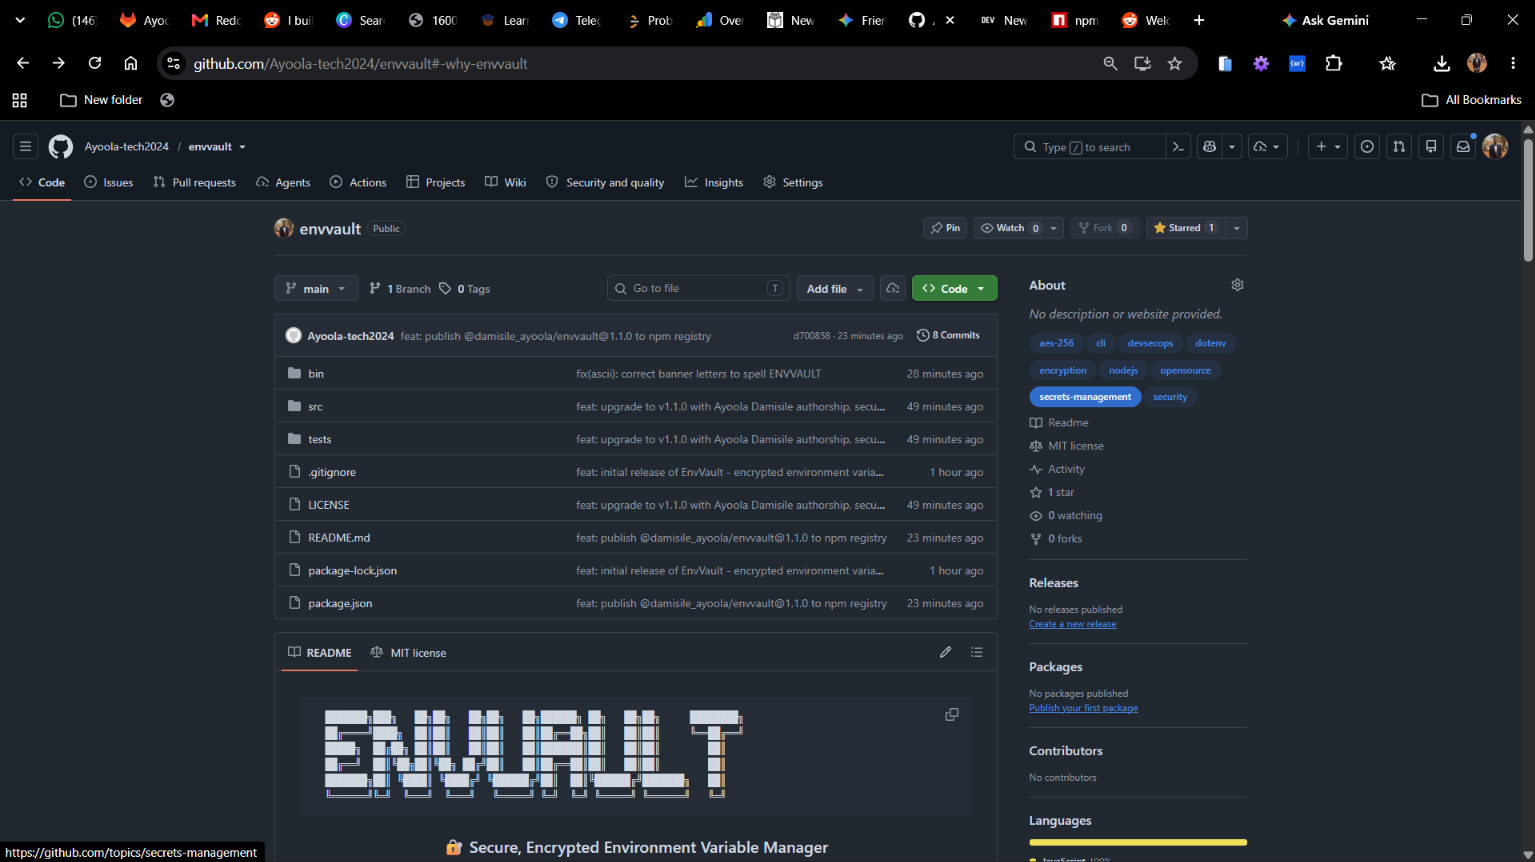1535x862 pixels.
Task: Expand the Add file dropdown
Action: (x=835, y=288)
